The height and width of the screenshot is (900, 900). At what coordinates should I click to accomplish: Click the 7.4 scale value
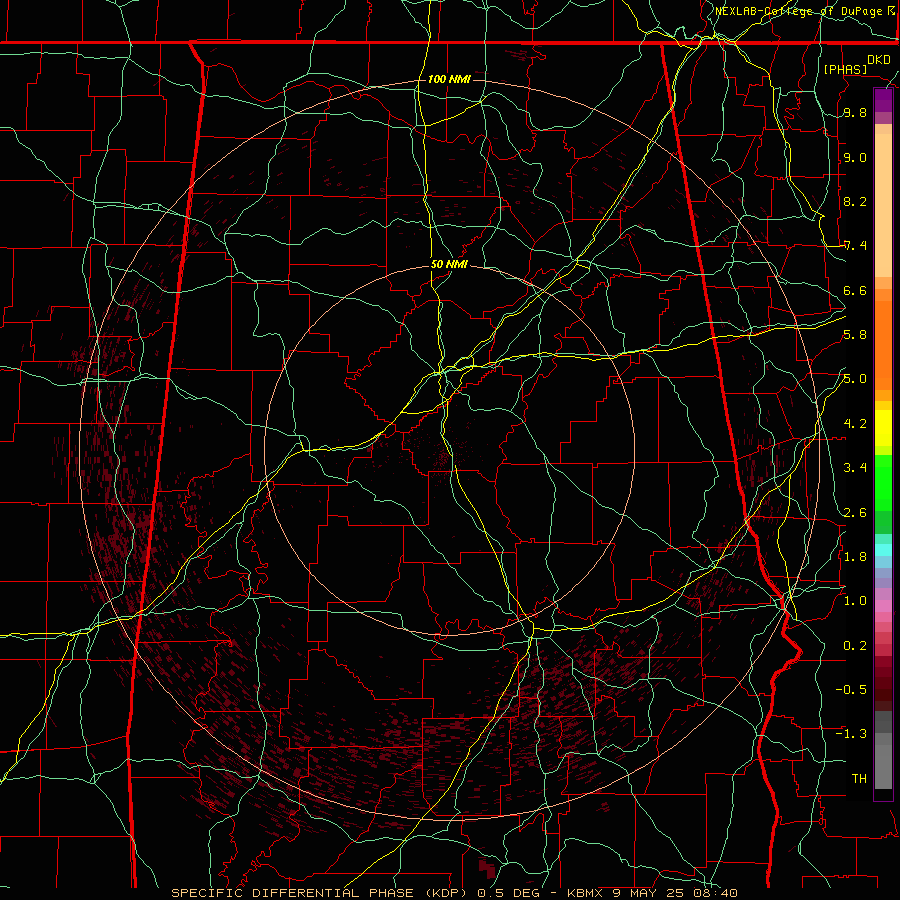(x=855, y=246)
